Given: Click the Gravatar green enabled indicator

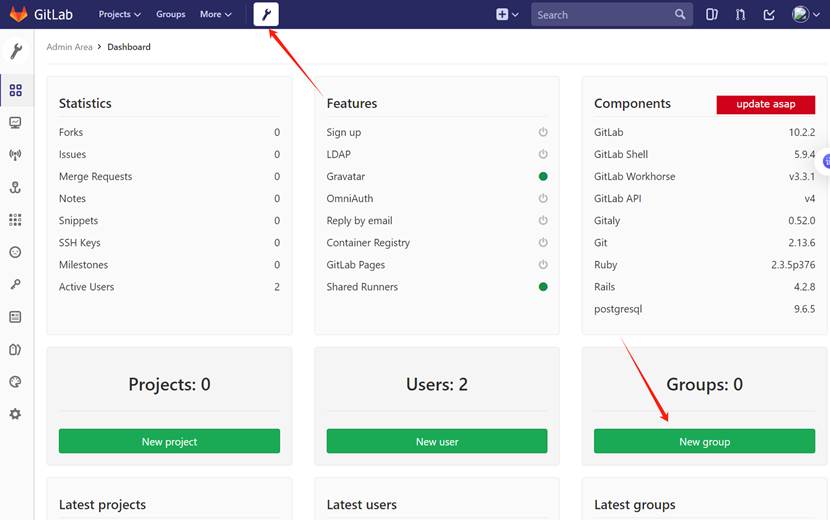Looking at the screenshot, I should tap(543, 176).
